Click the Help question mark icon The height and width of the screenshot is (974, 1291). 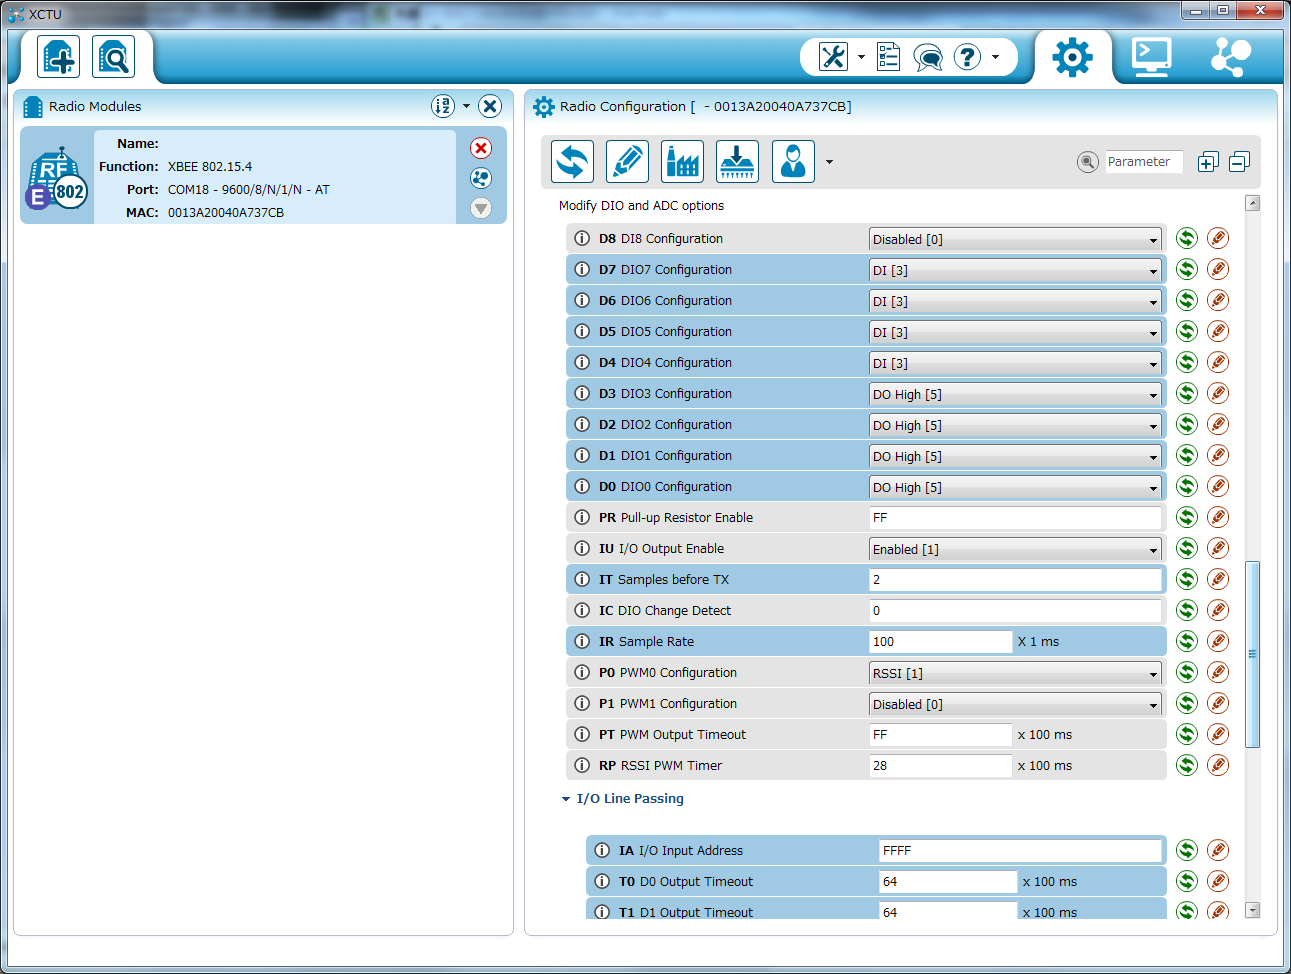(967, 57)
